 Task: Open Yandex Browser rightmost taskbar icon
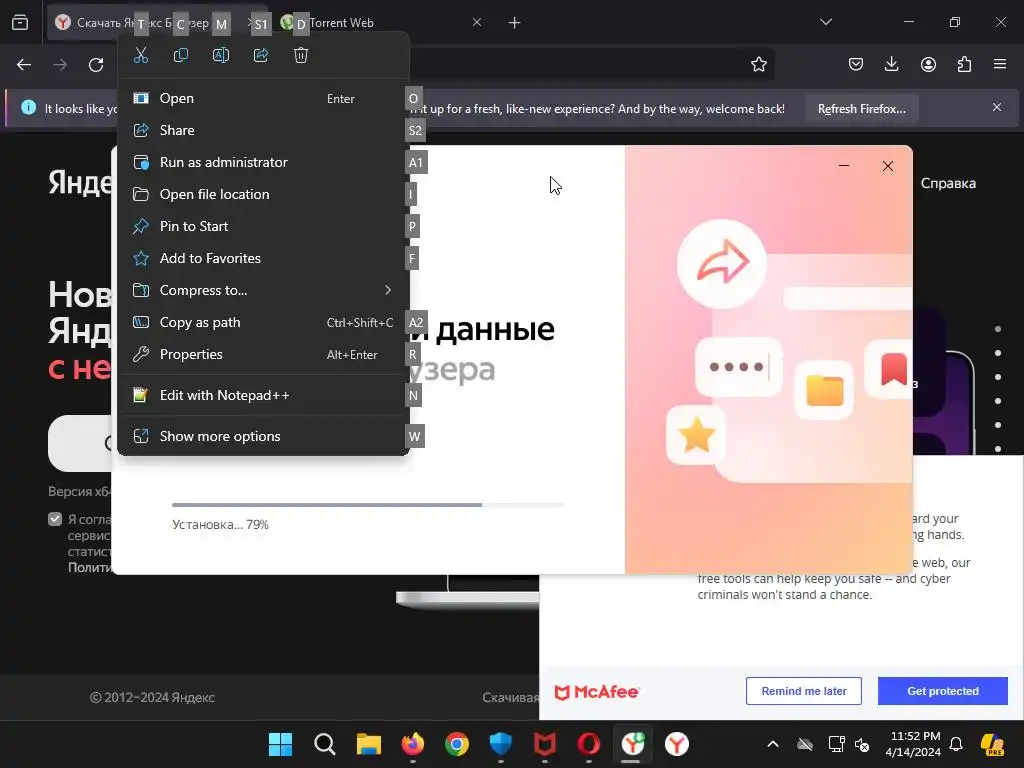tap(677, 744)
